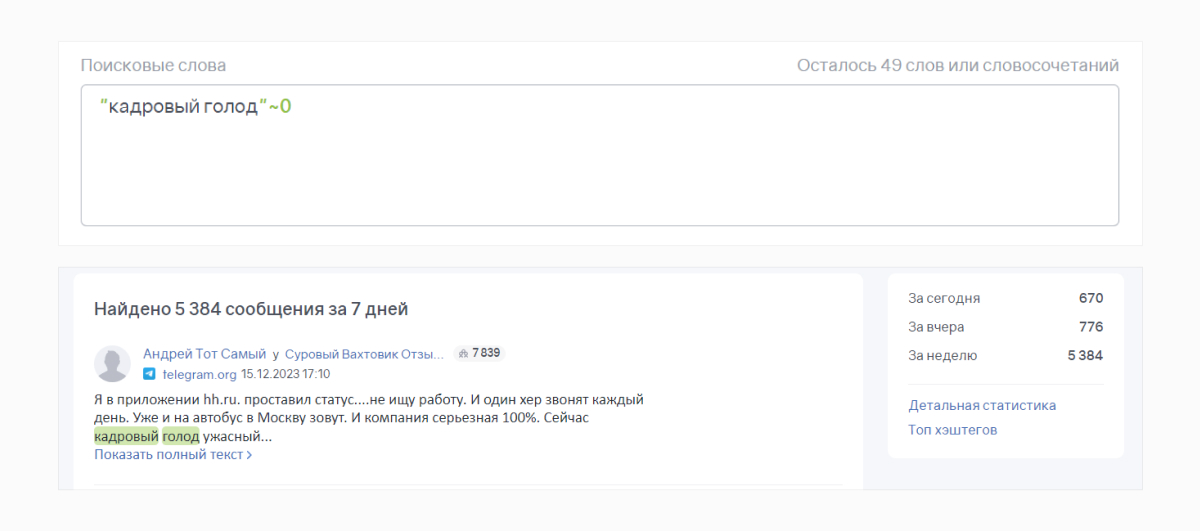Click the highlighted word 'голод'
Screen dimensions: 1200x531
click(181, 436)
